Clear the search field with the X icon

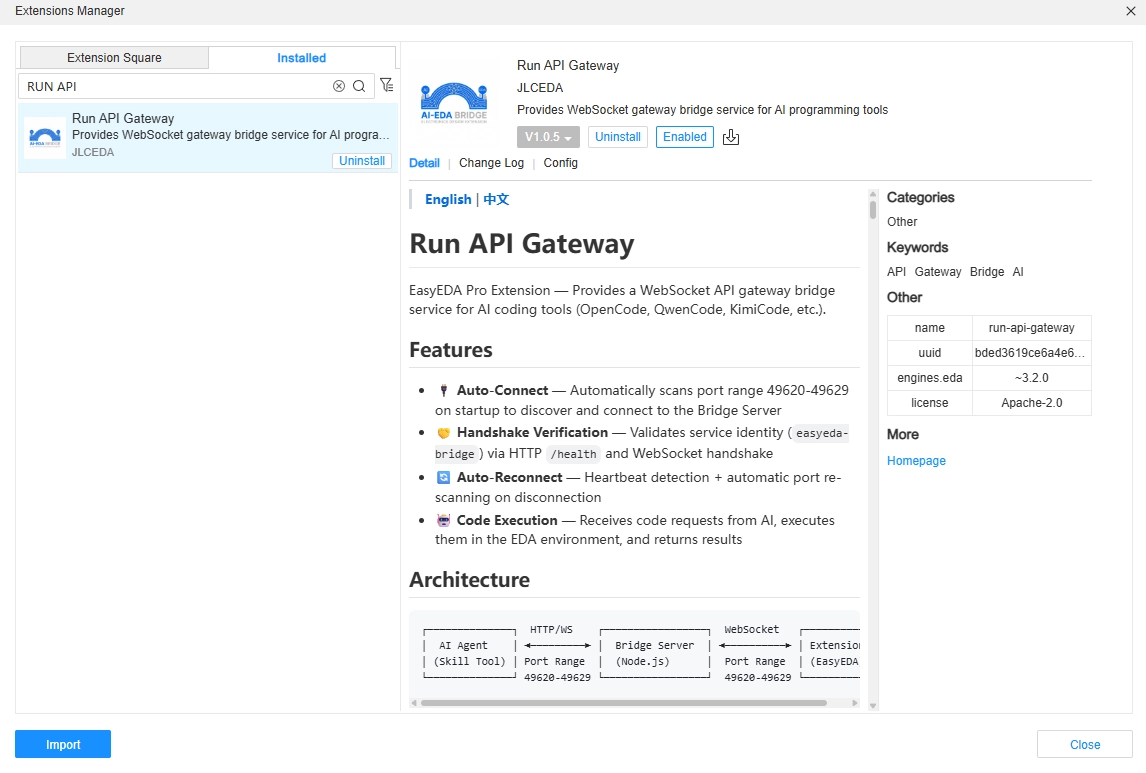click(x=338, y=86)
